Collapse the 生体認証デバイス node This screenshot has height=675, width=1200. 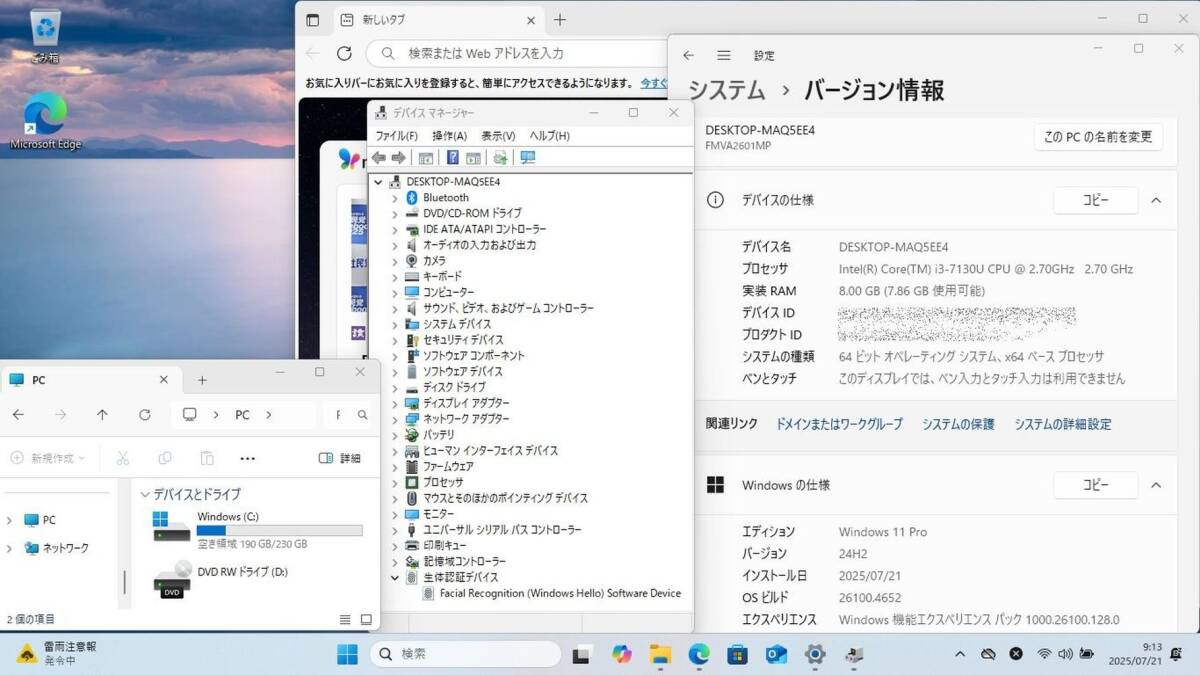(x=394, y=577)
